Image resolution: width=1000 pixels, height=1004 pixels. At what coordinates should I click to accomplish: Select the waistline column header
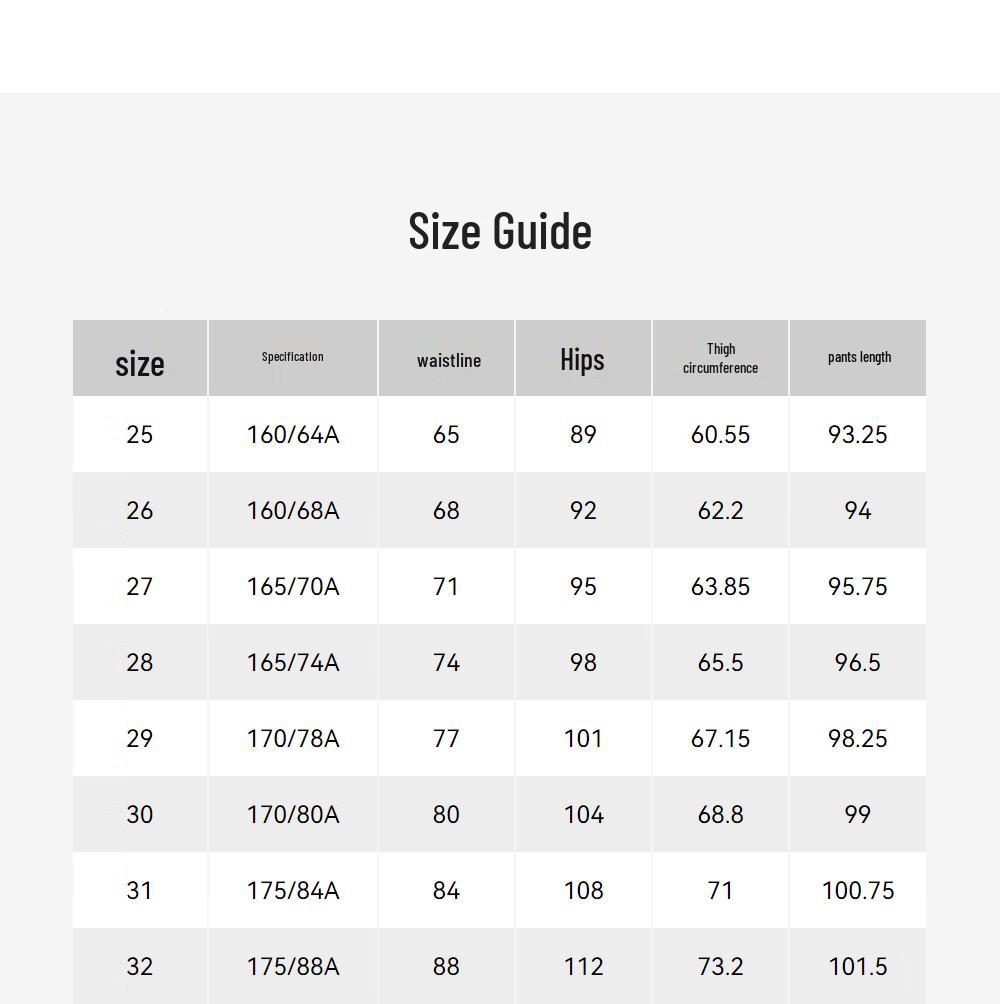449,360
